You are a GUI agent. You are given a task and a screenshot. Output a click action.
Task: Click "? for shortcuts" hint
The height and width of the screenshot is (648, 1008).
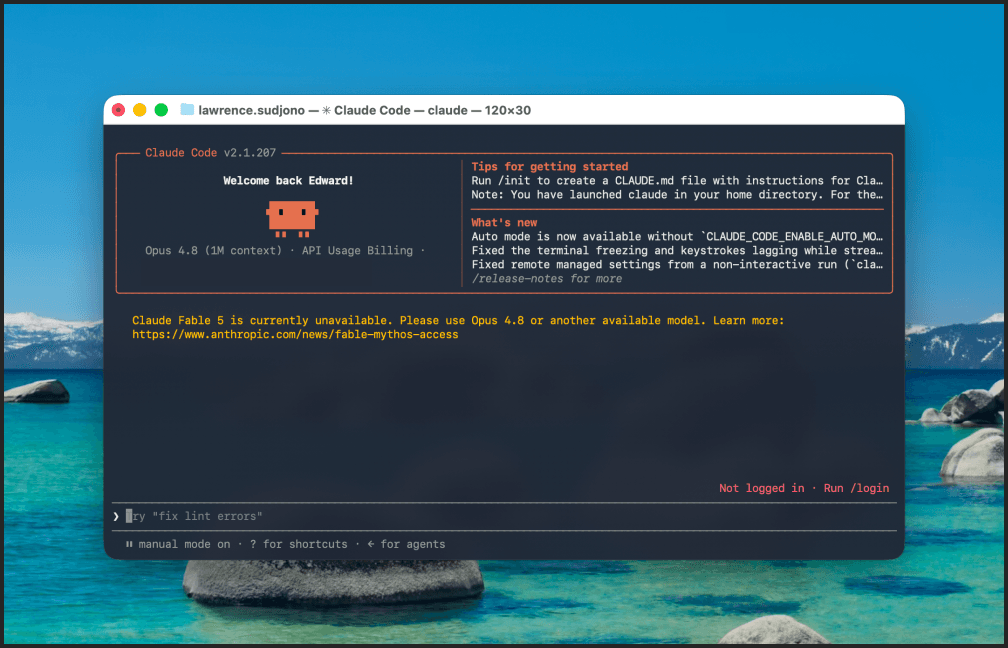298,544
